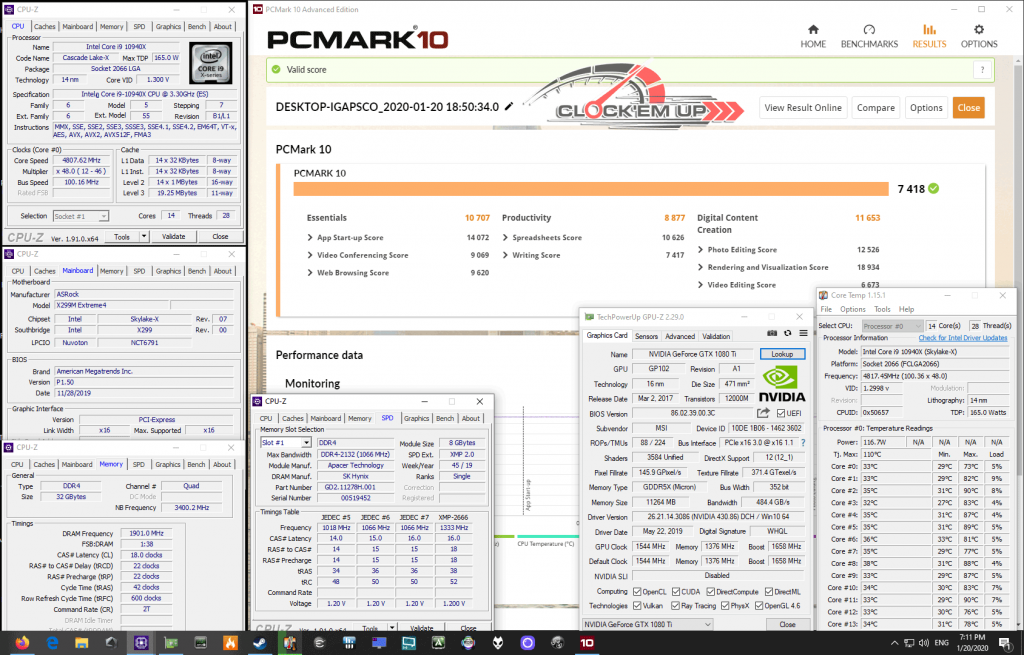Toggle the Ray Tracing checkbox
Image resolution: width=1024 pixels, height=655 pixels.
pyautogui.click(x=675, y=605)
